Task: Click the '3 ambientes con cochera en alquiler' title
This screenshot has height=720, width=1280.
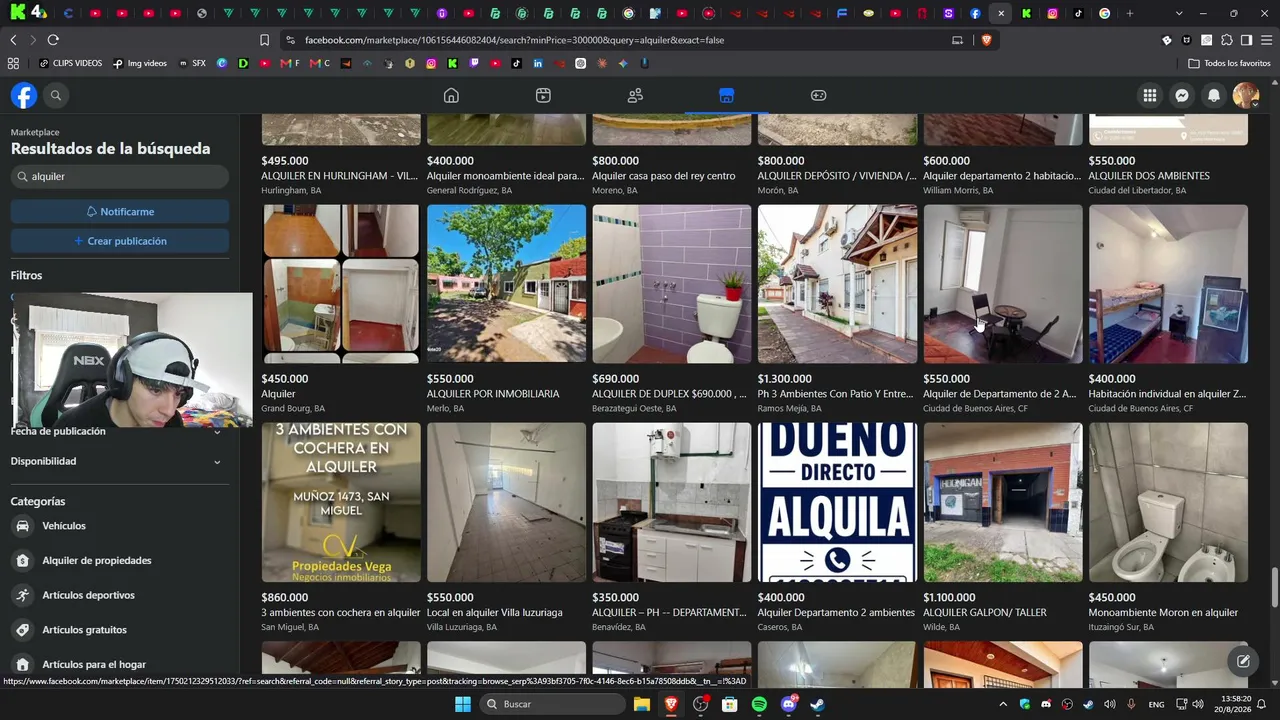Action: 341,613
